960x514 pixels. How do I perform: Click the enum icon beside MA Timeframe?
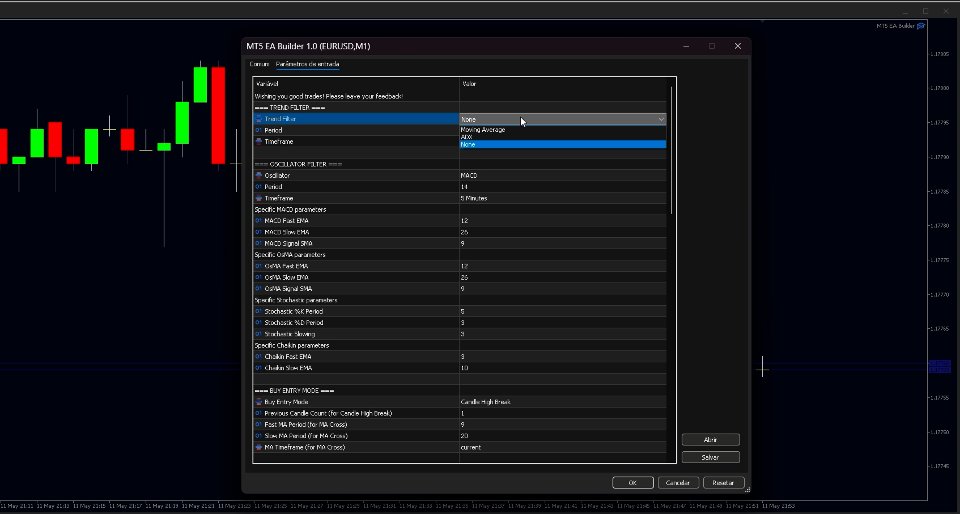[x=258, y=448]
